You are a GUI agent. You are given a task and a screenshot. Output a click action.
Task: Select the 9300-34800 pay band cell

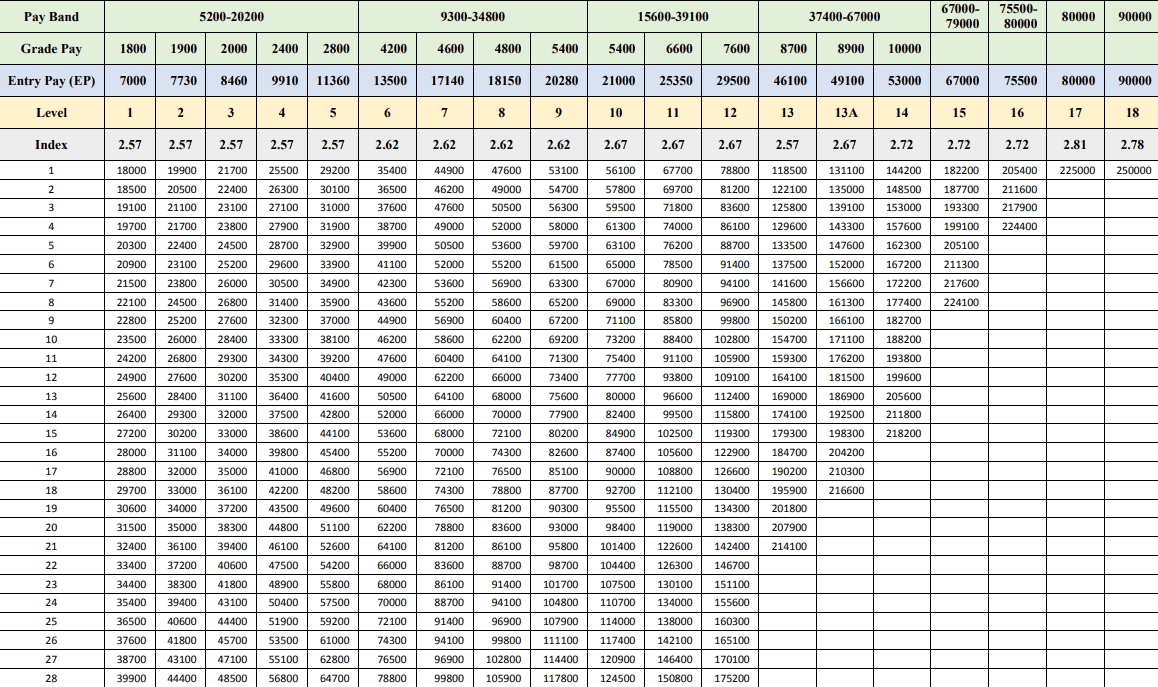(x=474, y=17)
